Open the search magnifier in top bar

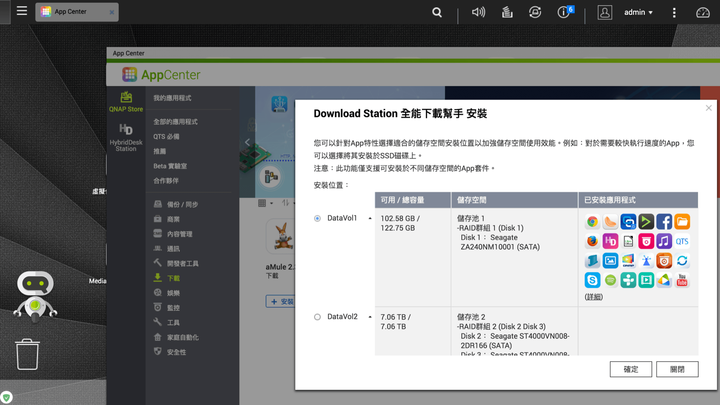[437, 12]
